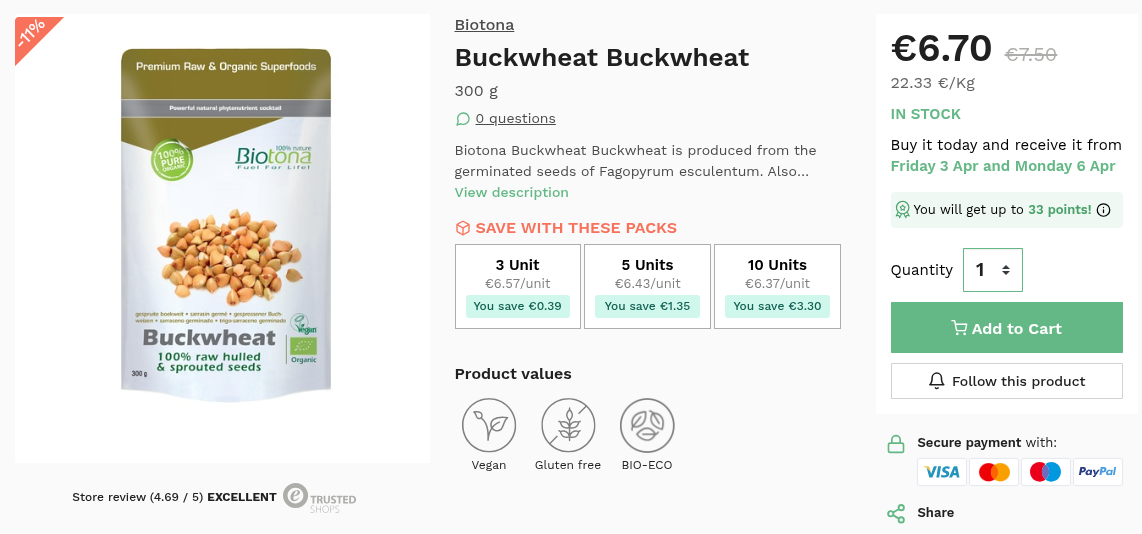Click the BIO-ECO leaf icon
The image size is (1142, 534).
pos(647,425)
